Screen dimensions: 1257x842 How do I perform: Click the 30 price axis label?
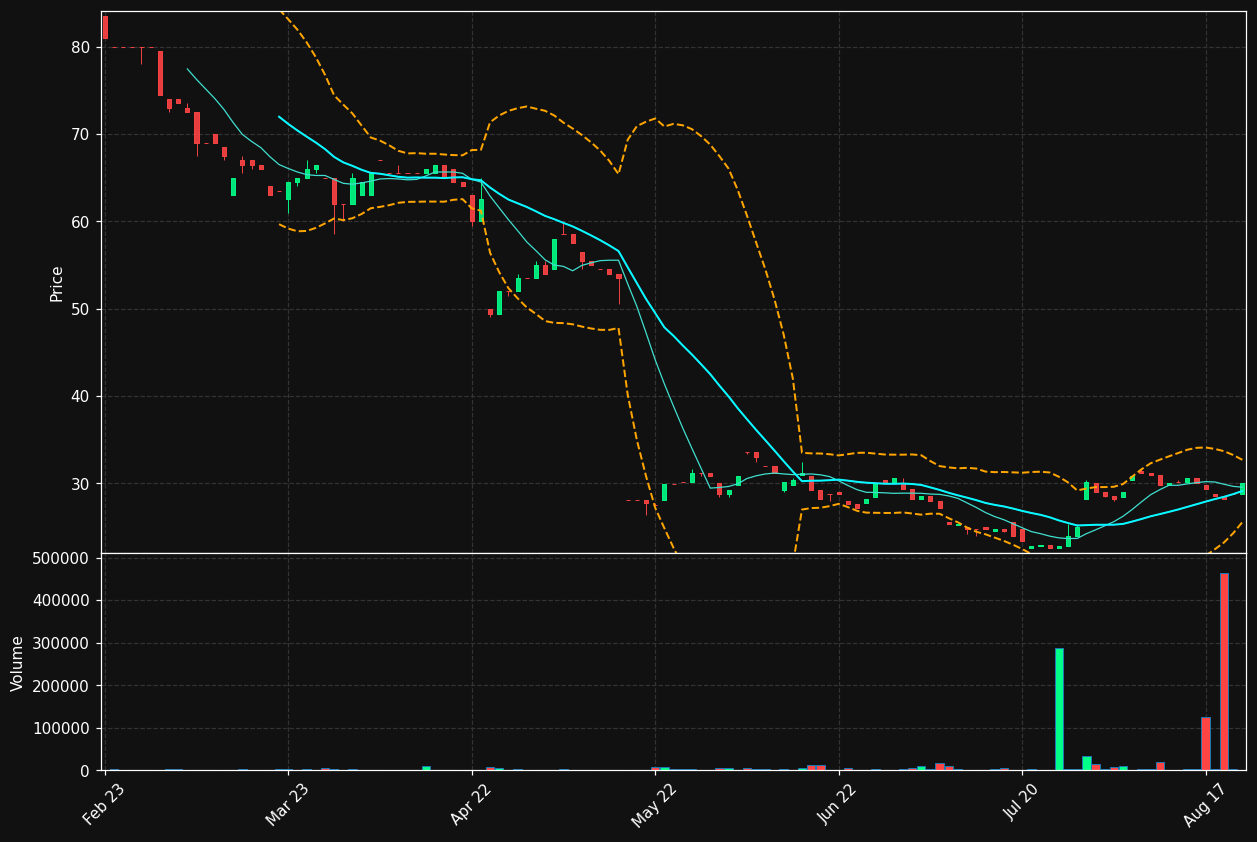click(81, 484)
